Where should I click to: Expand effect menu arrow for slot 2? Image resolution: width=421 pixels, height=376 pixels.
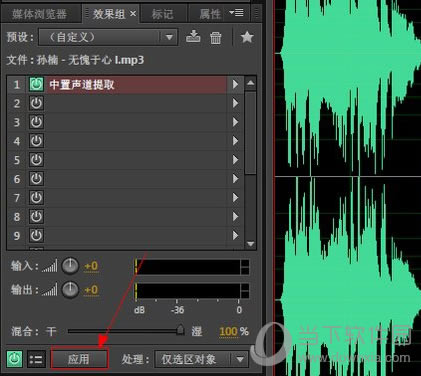click(235, 103)
